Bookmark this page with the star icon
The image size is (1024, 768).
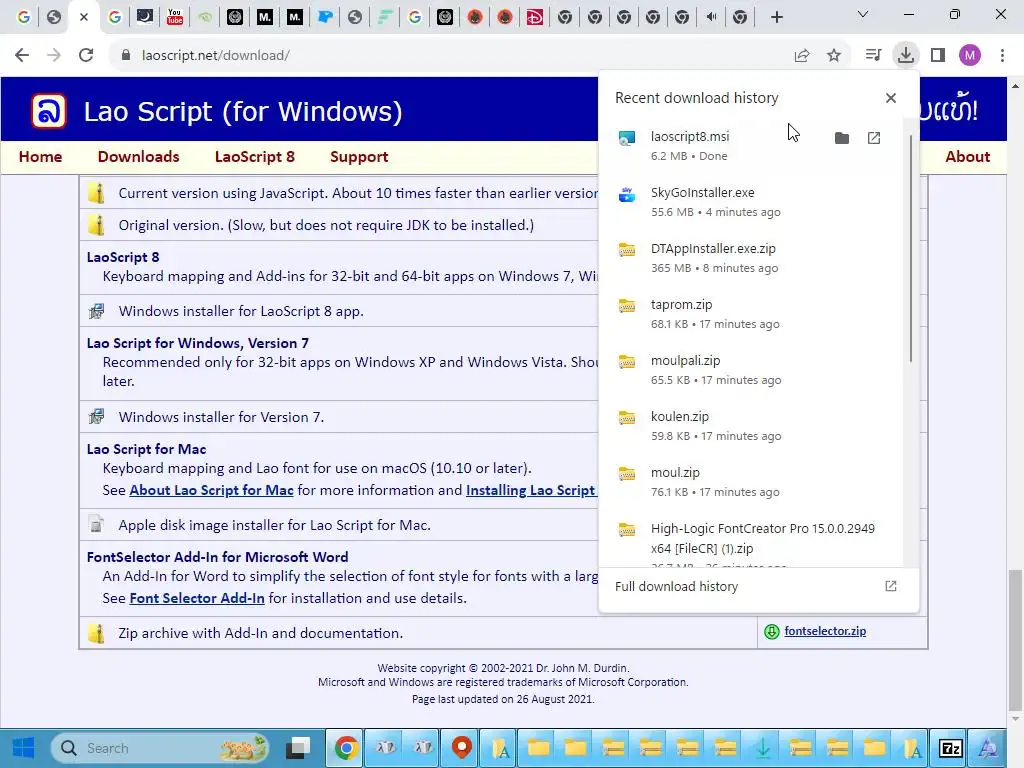tap(834, 55)
